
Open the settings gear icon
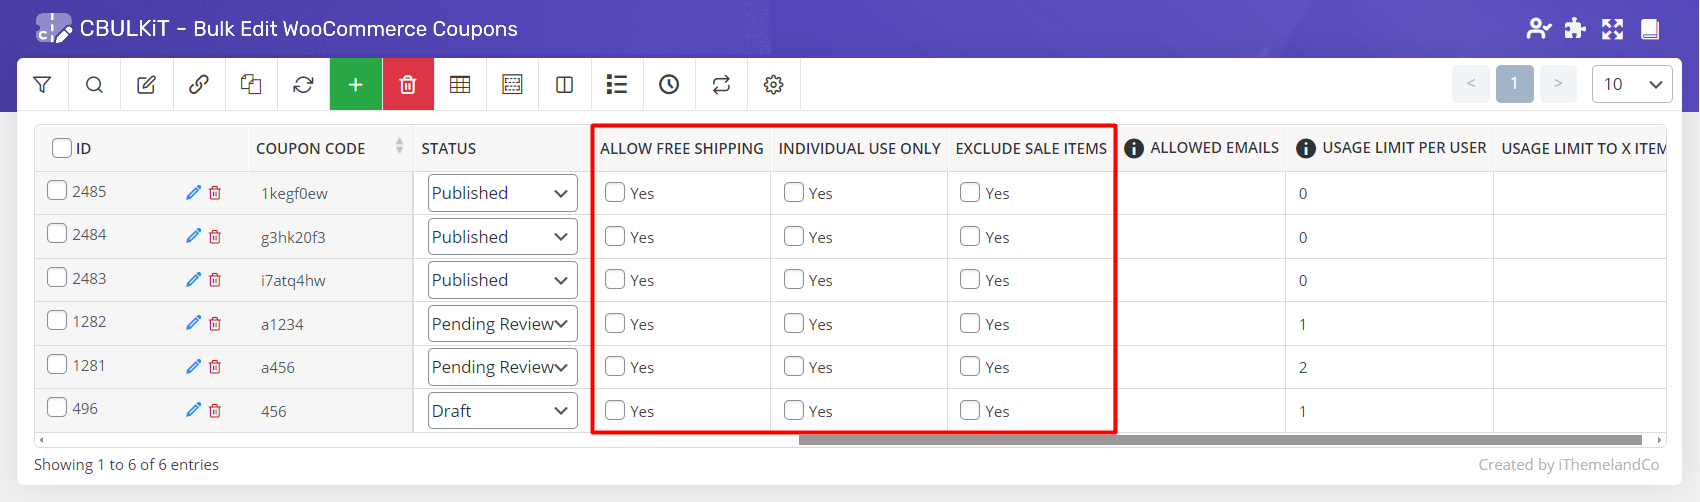[773, 85]
